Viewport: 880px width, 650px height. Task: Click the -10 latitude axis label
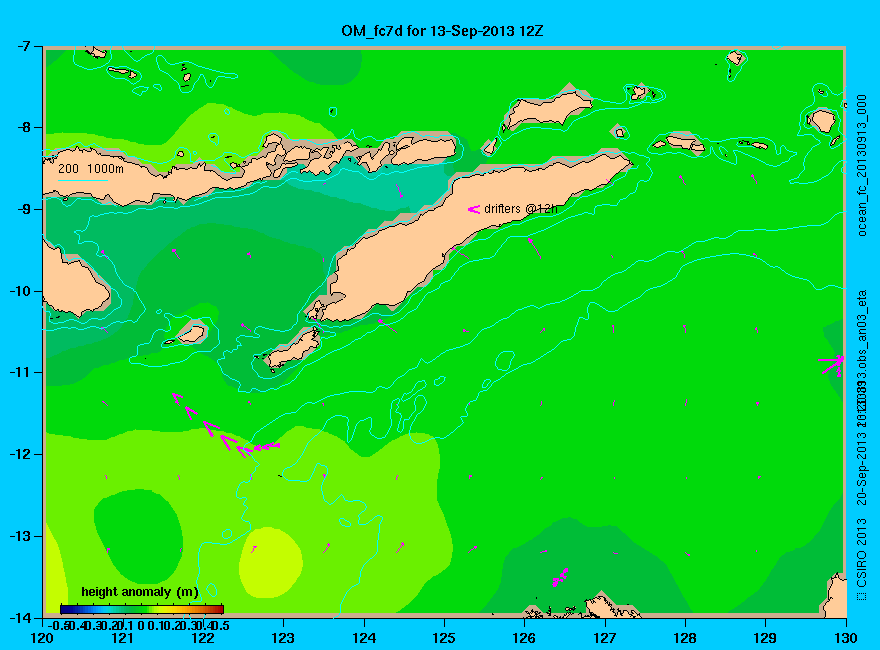20,291
